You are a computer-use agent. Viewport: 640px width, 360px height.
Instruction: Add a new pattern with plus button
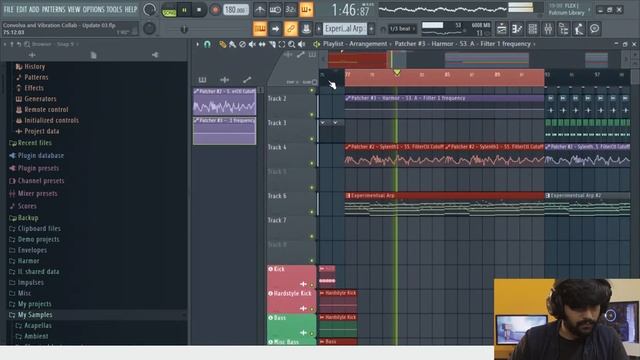371,29
